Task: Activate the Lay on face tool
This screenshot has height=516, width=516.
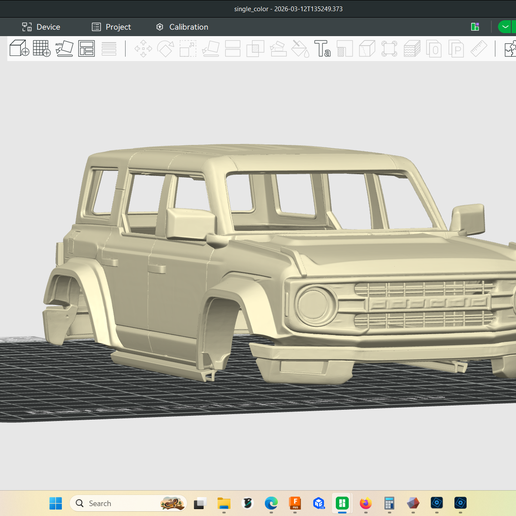Action: tap(210, 49)
